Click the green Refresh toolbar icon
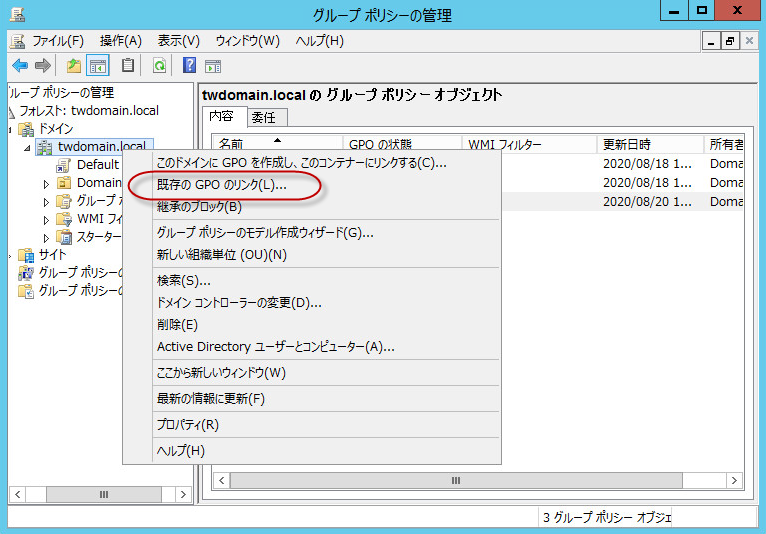 [159, 66]
